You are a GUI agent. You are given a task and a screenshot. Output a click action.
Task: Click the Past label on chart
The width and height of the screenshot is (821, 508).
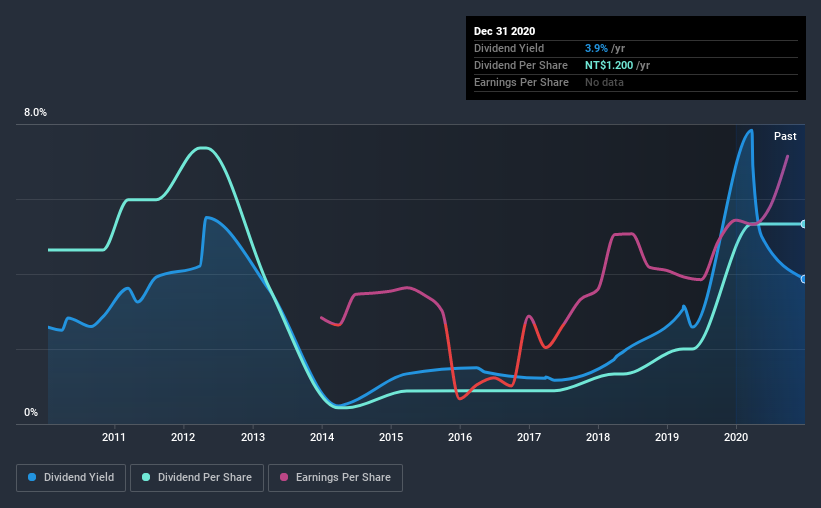click(785, 137)
